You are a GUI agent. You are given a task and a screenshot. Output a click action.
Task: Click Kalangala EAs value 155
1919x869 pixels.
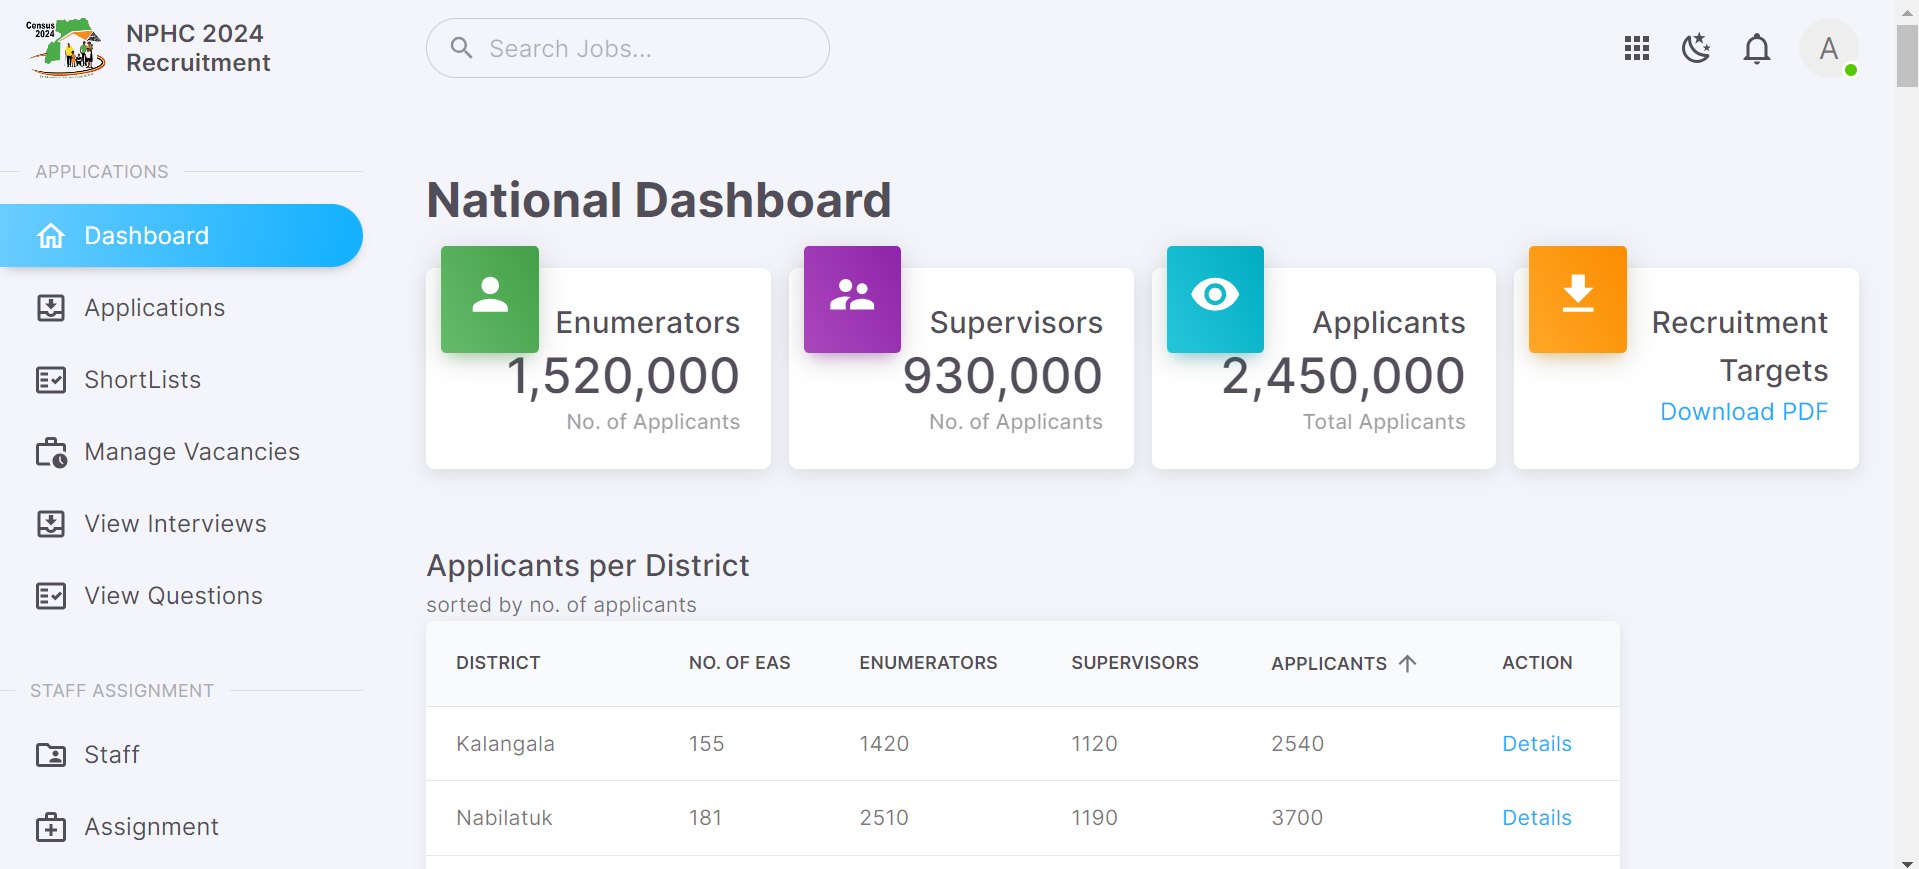(706, 744)
